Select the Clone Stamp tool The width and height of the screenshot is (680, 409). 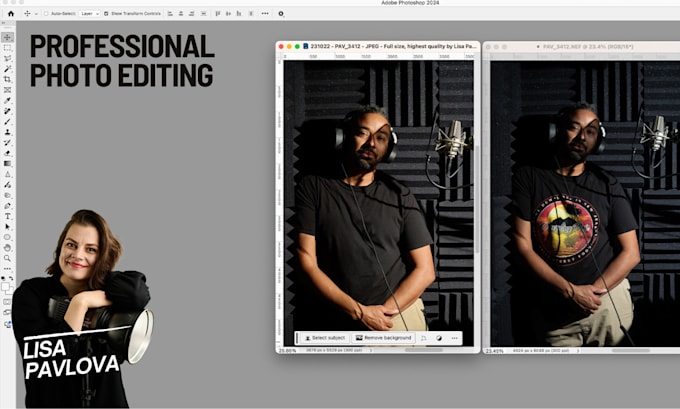pyautogui.click(x=7, y=132)
